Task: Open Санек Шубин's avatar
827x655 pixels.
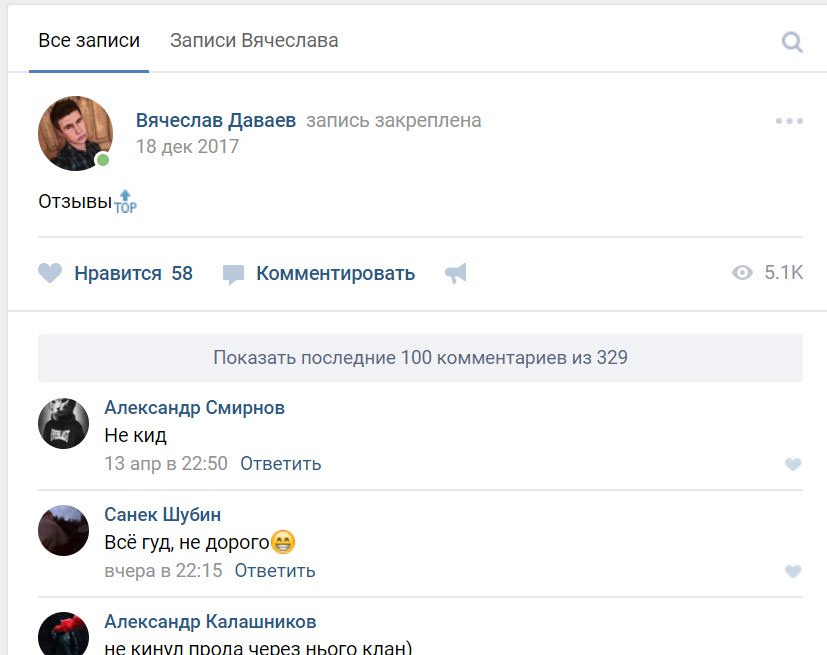Action: tap(64, 530)
